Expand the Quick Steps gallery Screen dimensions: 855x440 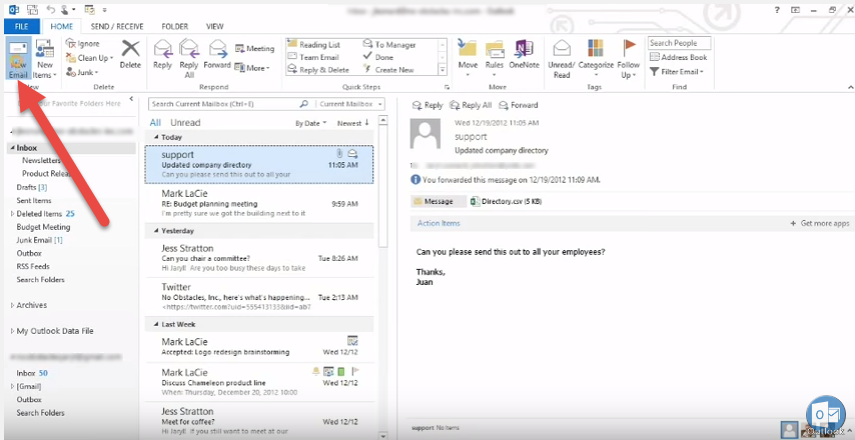(x=442, y=70)
